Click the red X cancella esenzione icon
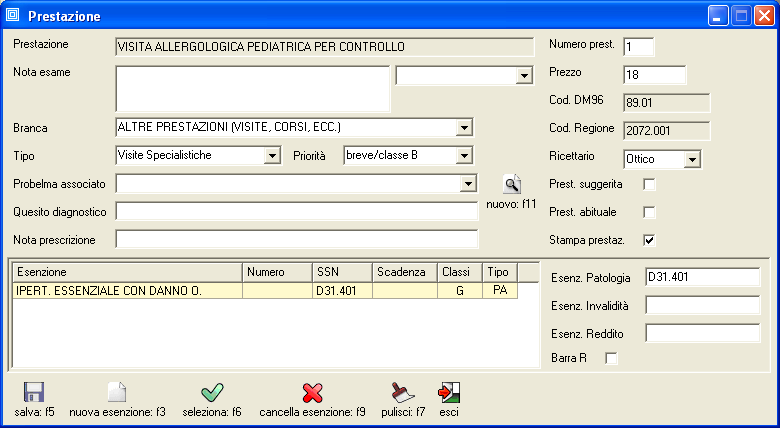Image resolution: width=780 pixels, height=428 pixels. [312, 392]
